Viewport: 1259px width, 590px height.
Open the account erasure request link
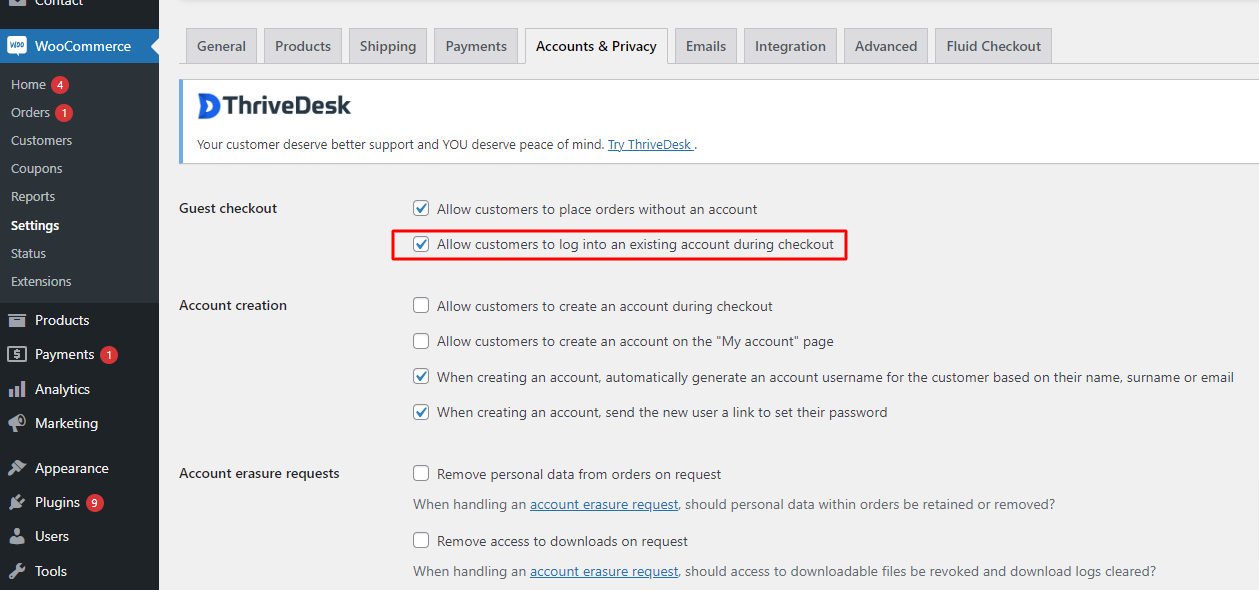[604, 504]
